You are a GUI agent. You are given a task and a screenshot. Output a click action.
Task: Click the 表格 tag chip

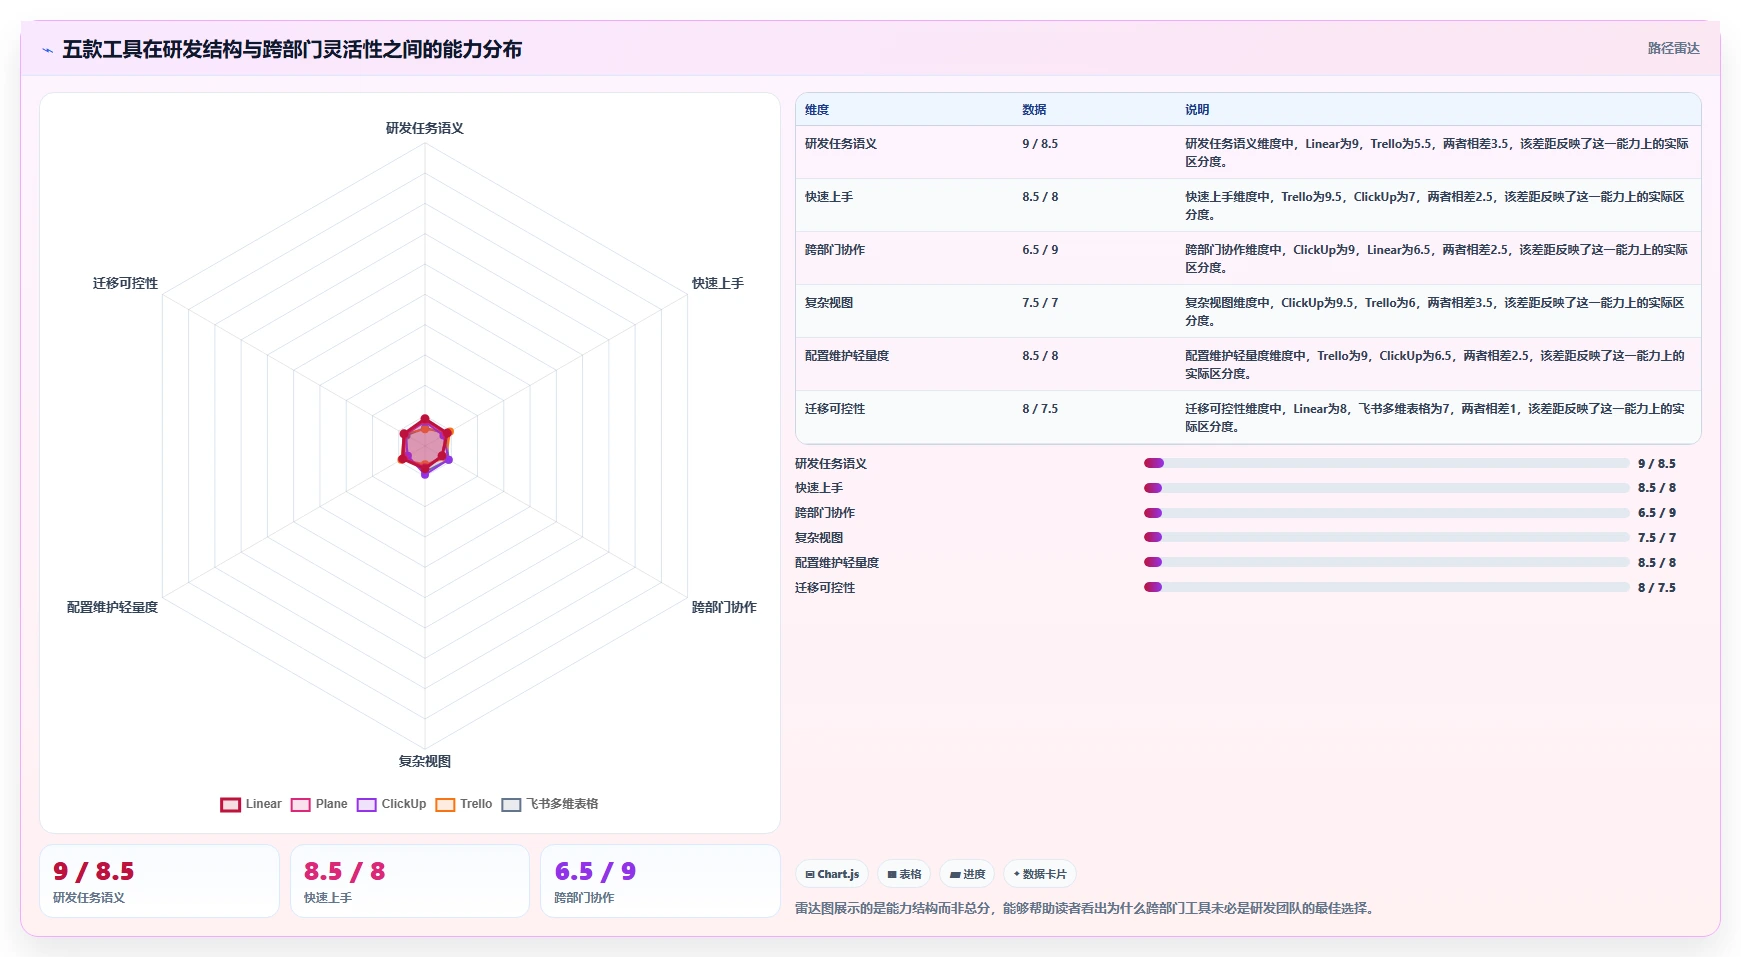tap(904, 874)
